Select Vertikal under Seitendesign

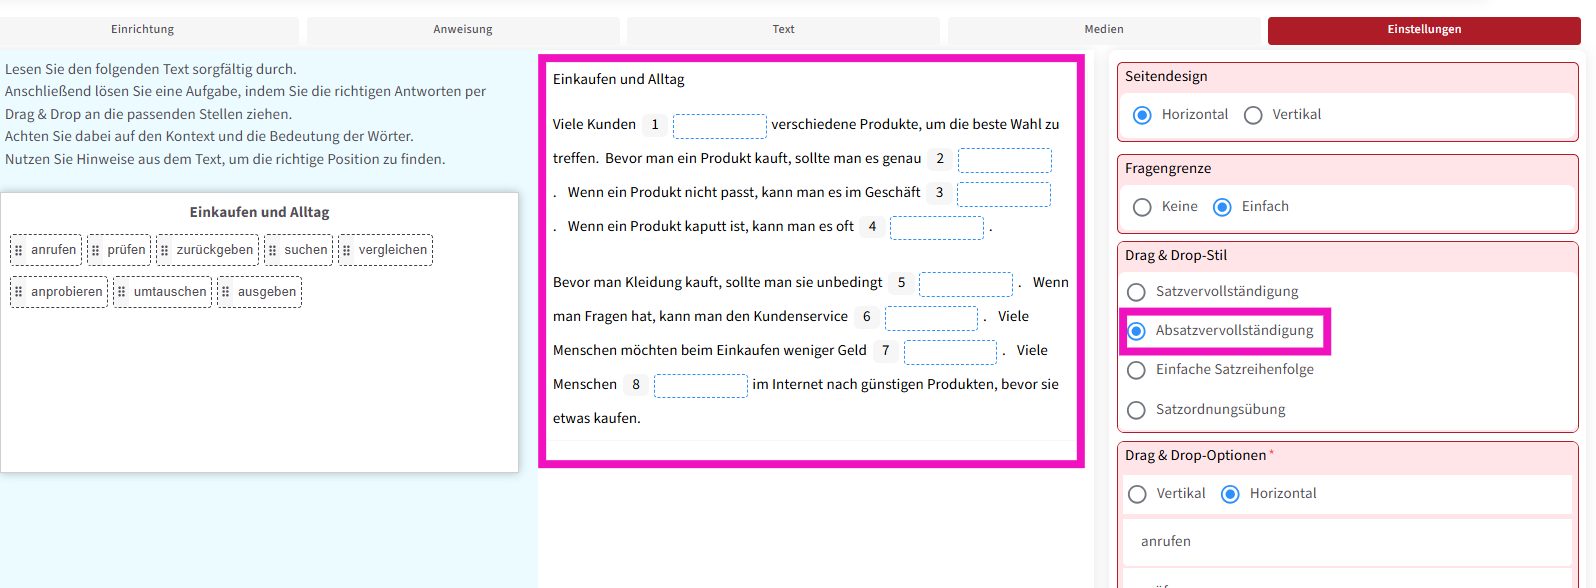[1253, 115]
